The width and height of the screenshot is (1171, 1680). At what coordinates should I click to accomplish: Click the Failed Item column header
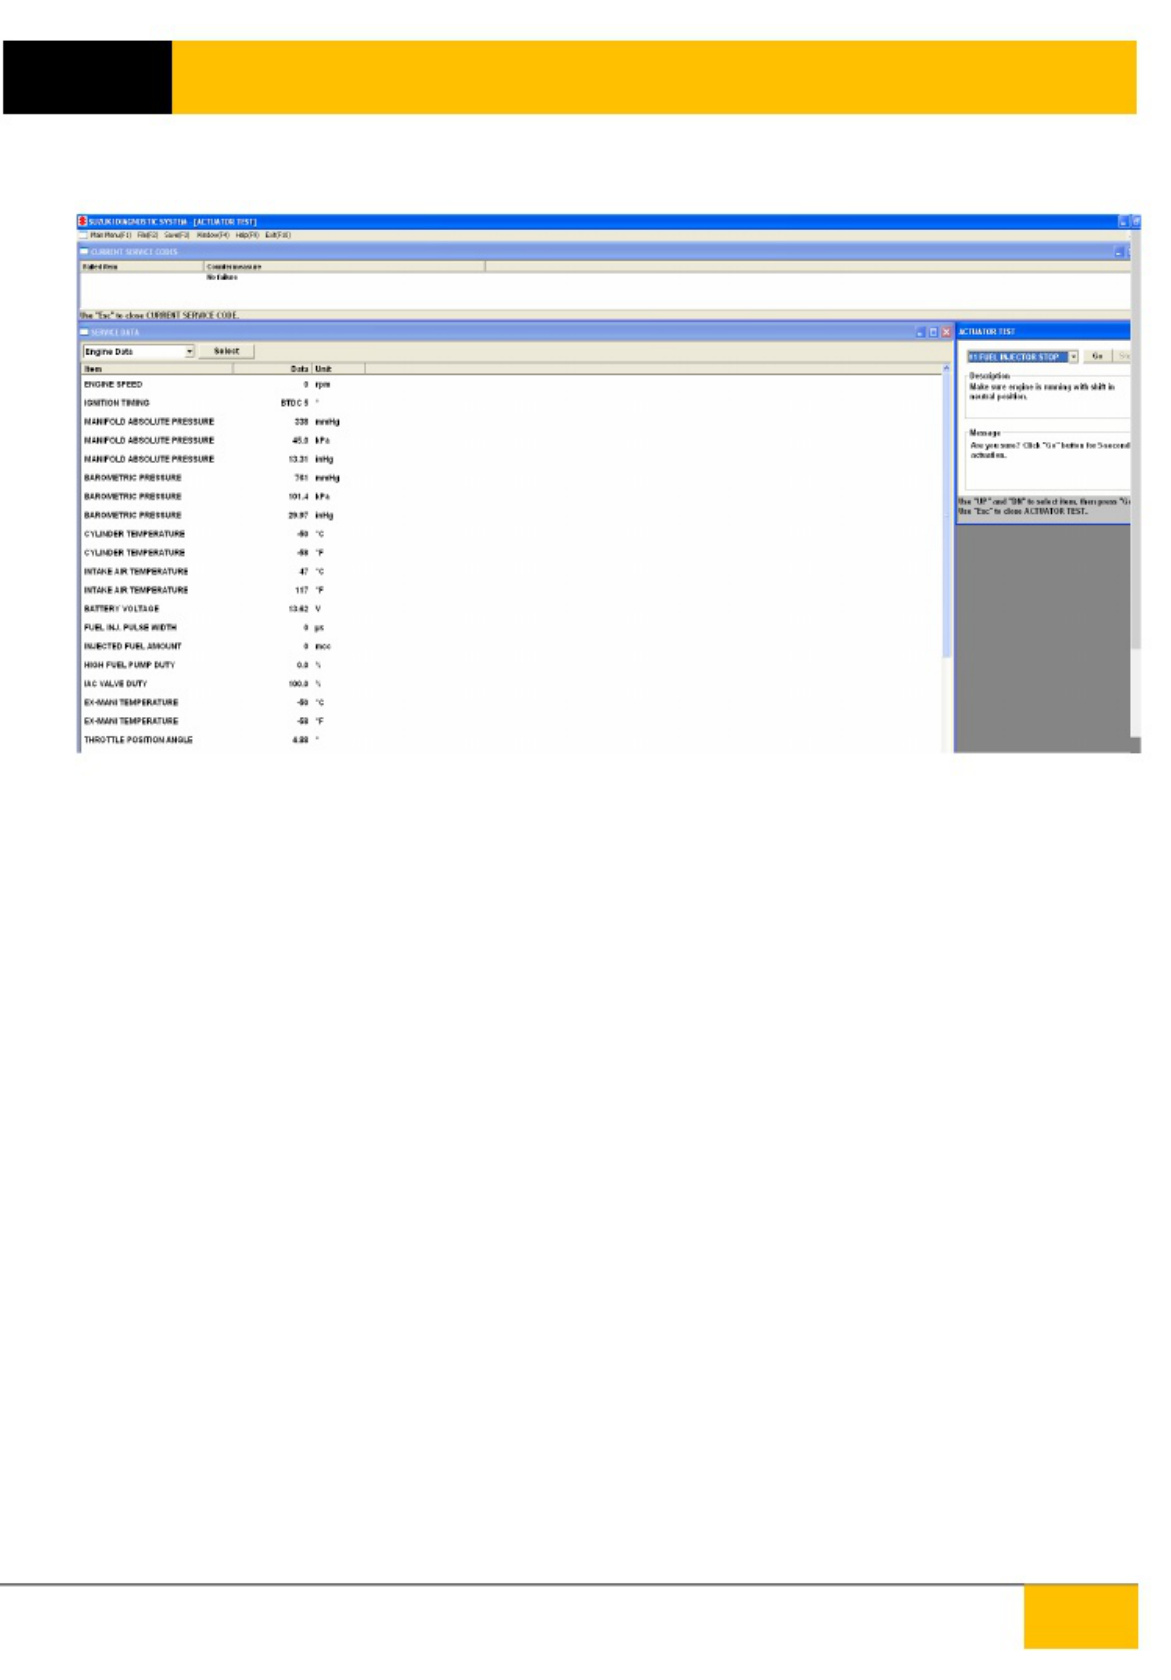[141, 267]
